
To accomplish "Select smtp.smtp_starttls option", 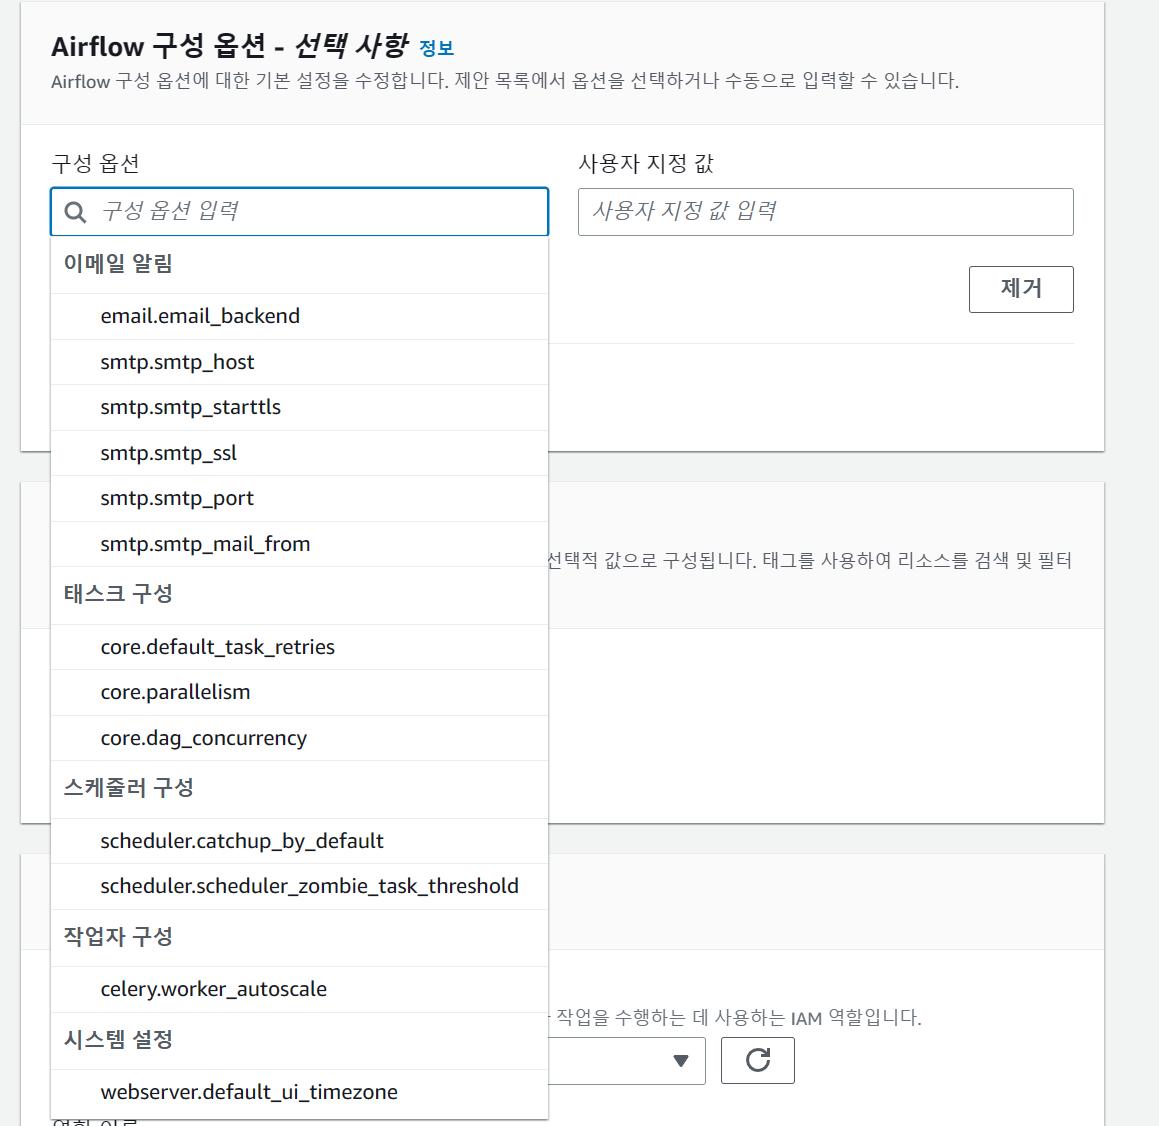I will point(190,407).
